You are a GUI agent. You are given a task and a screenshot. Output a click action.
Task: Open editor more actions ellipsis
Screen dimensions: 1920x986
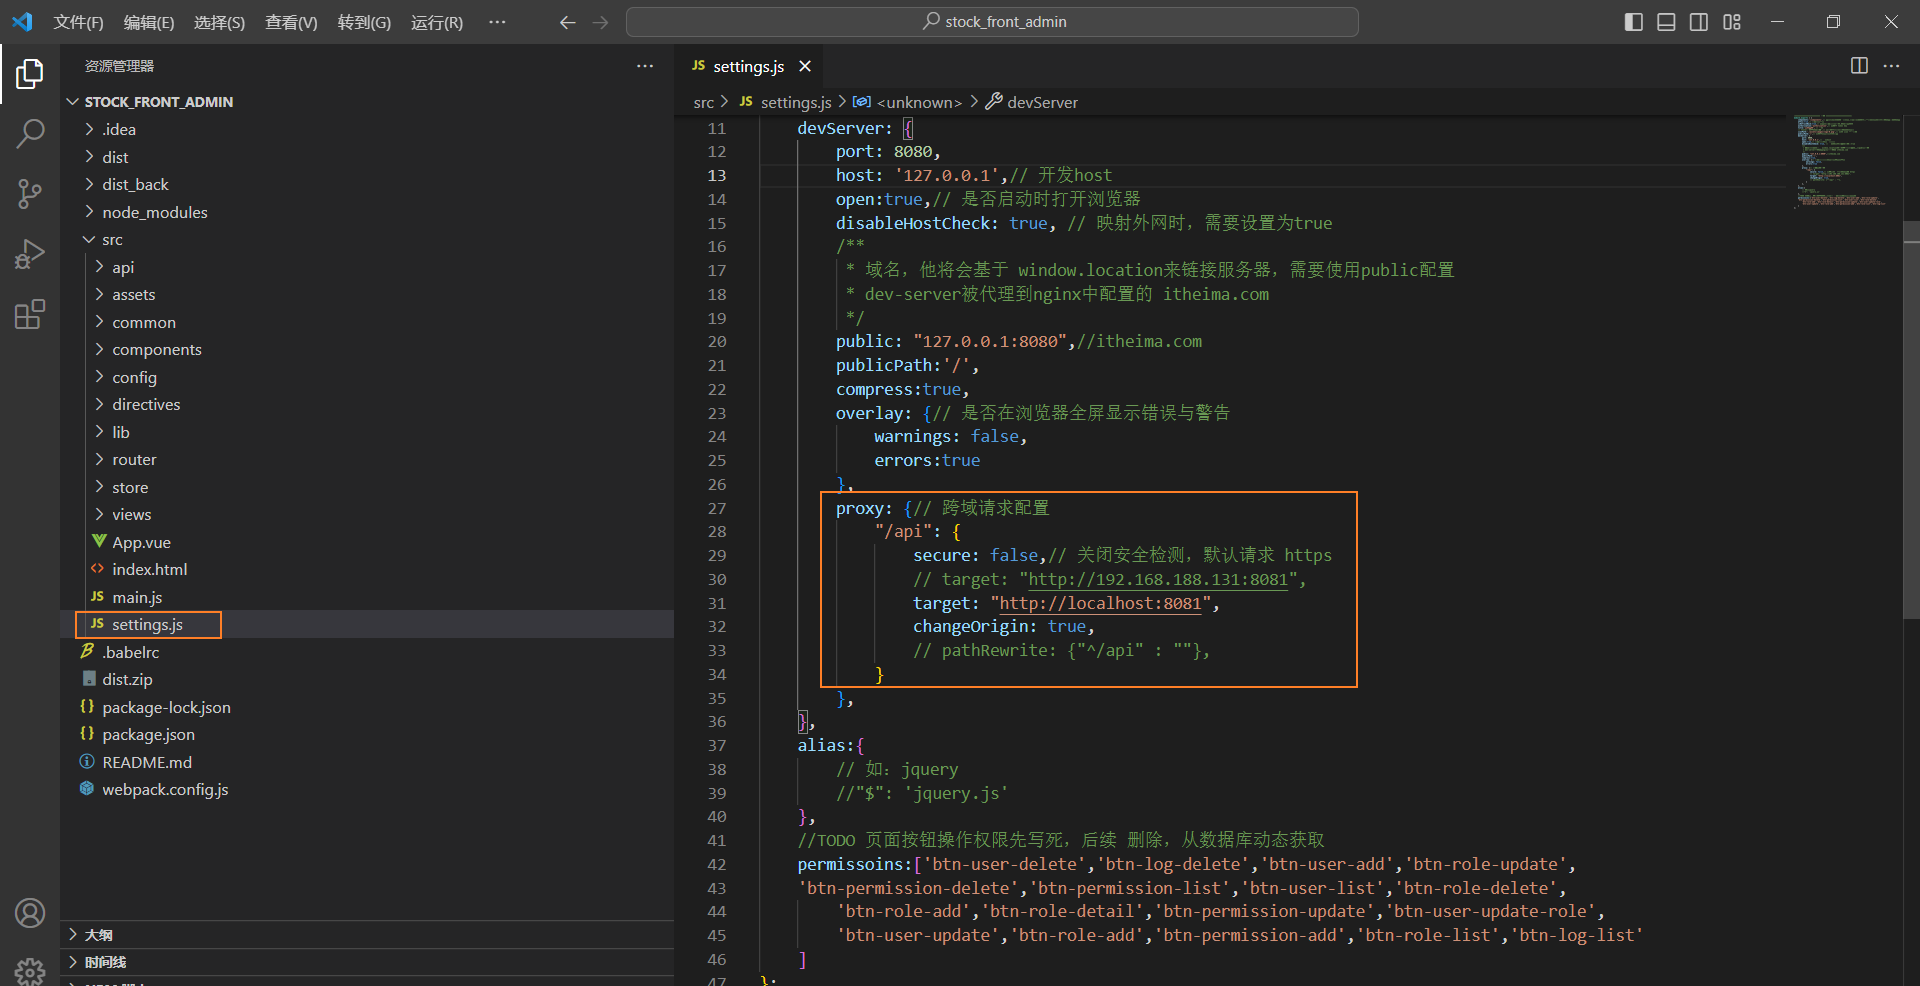[1891, 66]
